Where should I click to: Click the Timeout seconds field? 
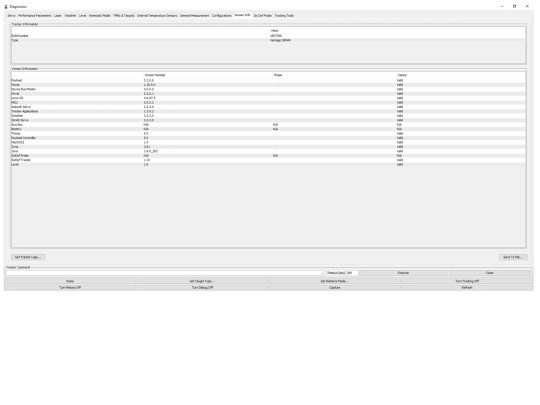[x=352, y=273]
